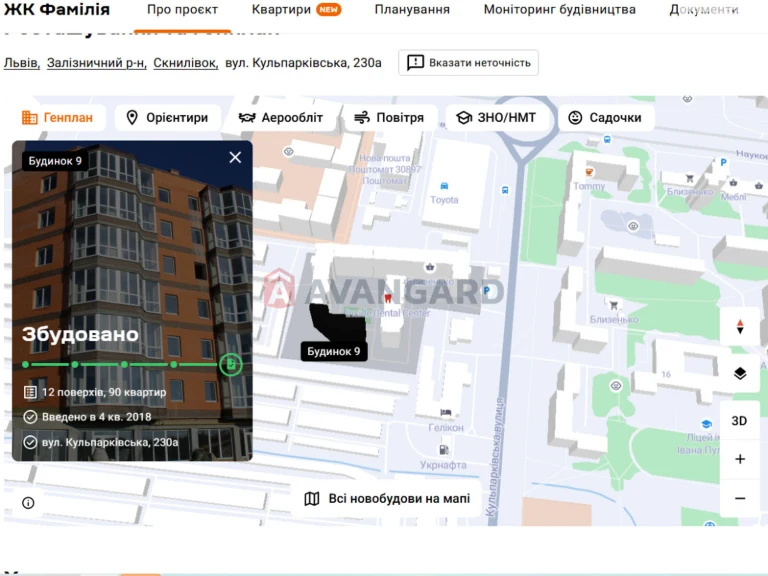Click the Toyota car dealer marker
This screenshot has height=576, width=768.
pyautogui.click(x=444, y=186)
